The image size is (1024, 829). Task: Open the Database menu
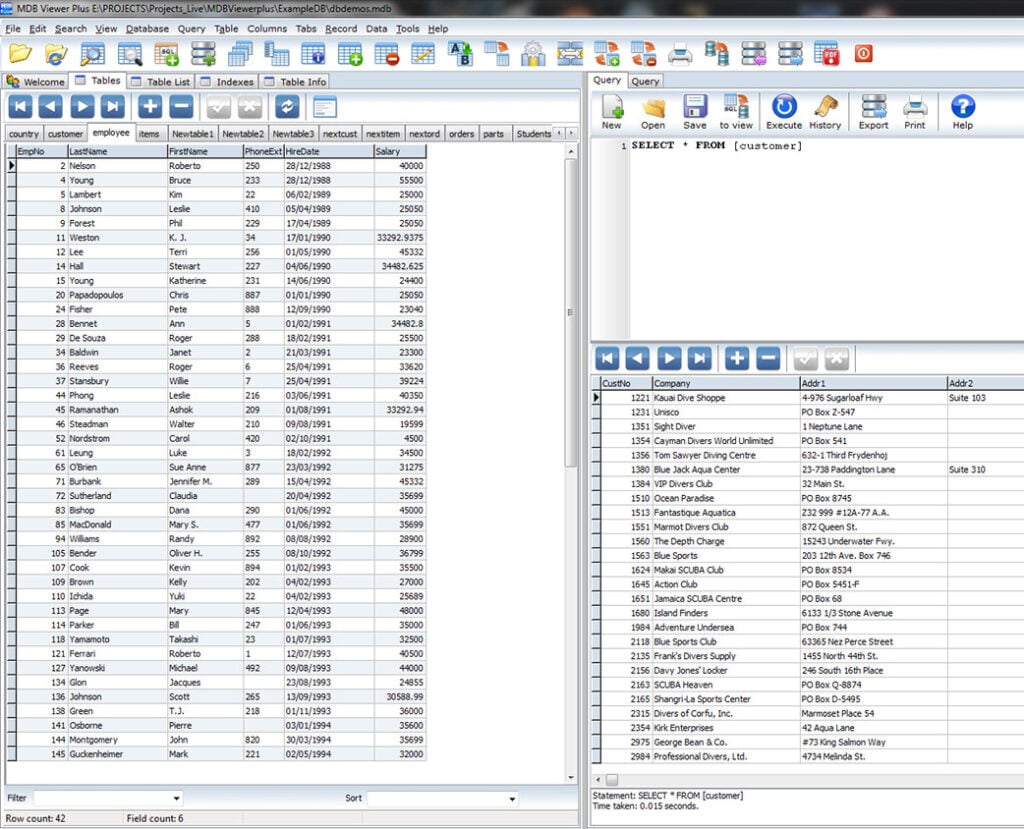147,29
